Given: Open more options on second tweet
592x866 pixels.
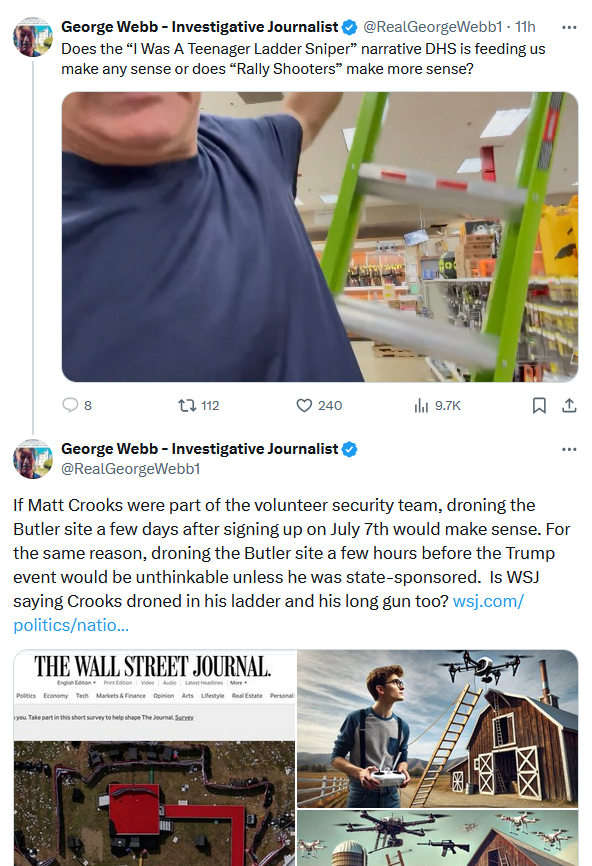Looking at the screenshot, I should click(569, 449).
